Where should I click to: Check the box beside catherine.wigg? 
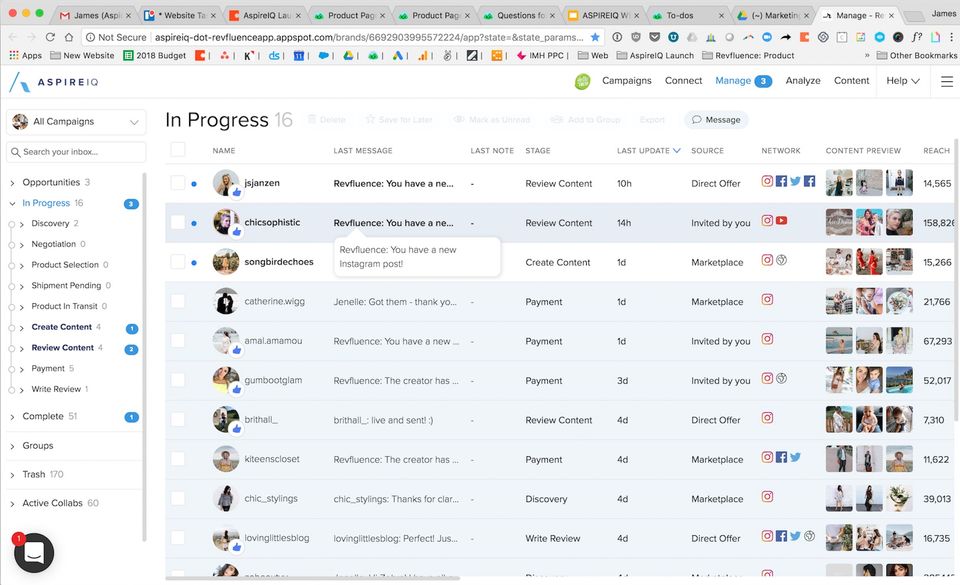(178, 301)
